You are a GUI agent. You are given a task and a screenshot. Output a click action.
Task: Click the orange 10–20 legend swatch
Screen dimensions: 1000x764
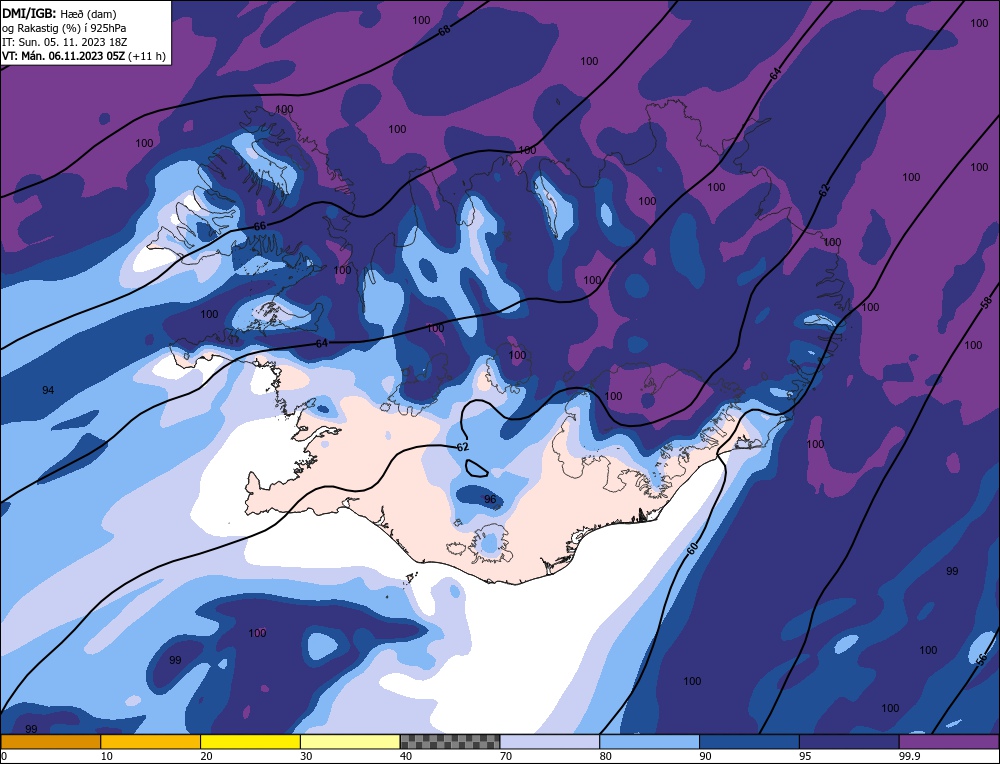coord(151,741)
